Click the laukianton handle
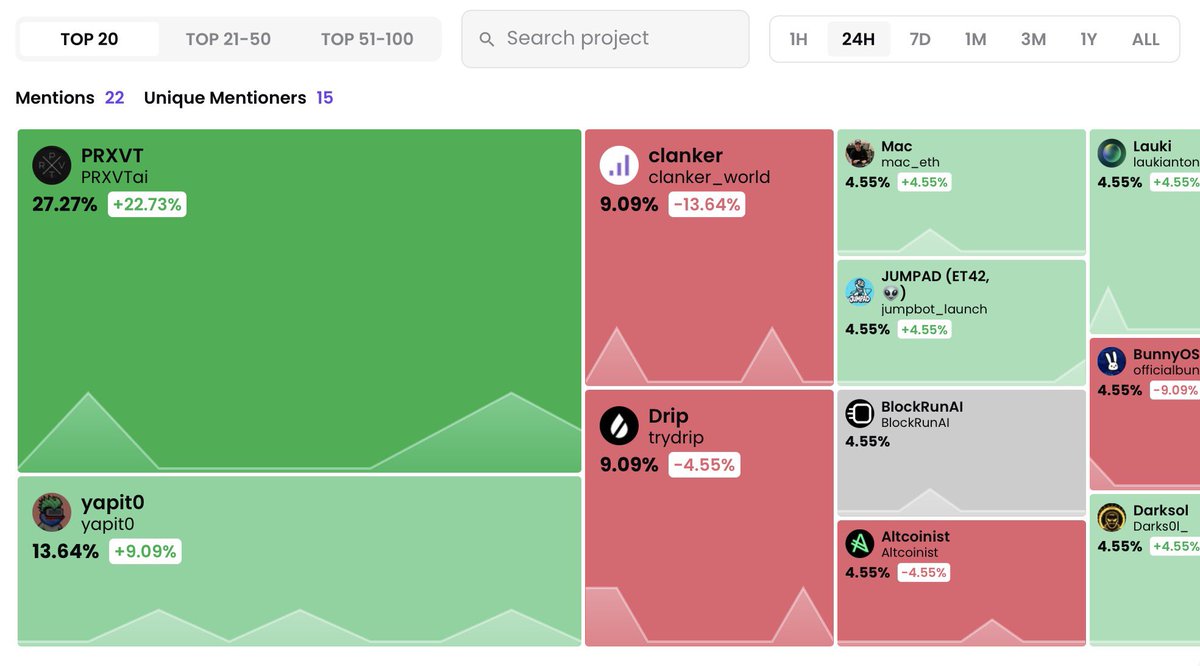The width and height of the screenshot is (1200, 666). point(1166,162)
